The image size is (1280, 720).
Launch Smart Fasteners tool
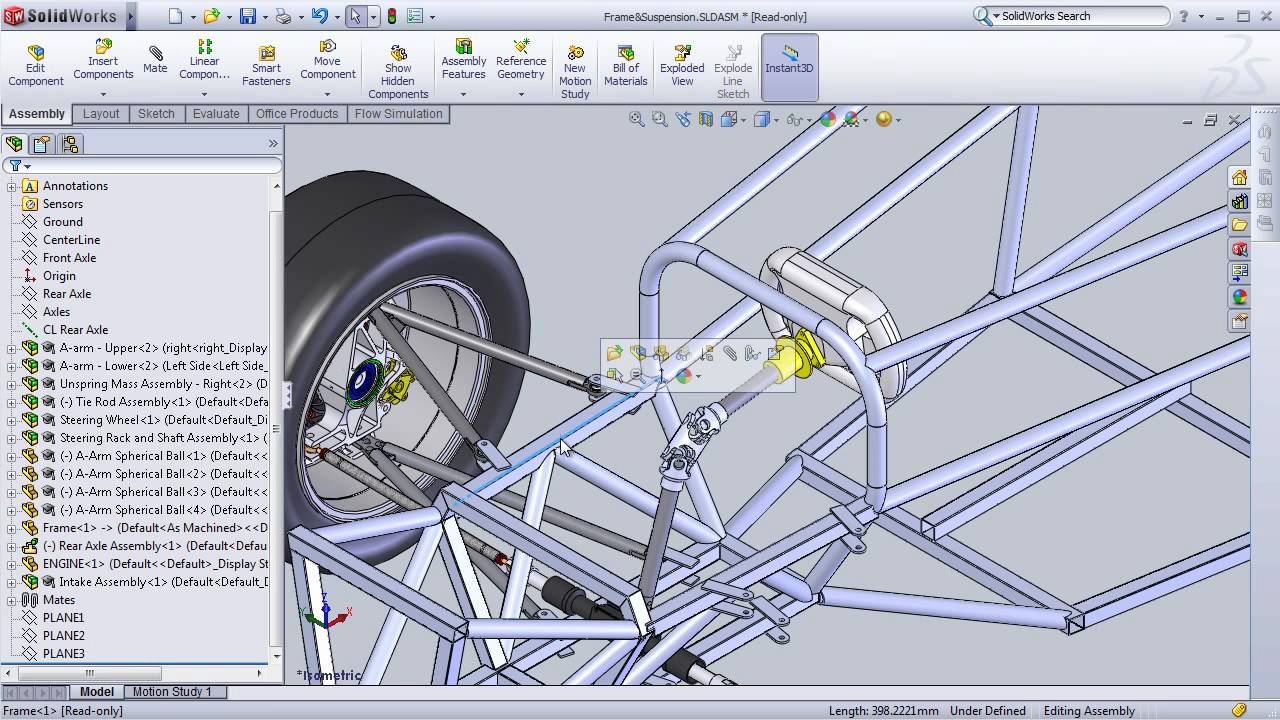click(x=266, y=66)
